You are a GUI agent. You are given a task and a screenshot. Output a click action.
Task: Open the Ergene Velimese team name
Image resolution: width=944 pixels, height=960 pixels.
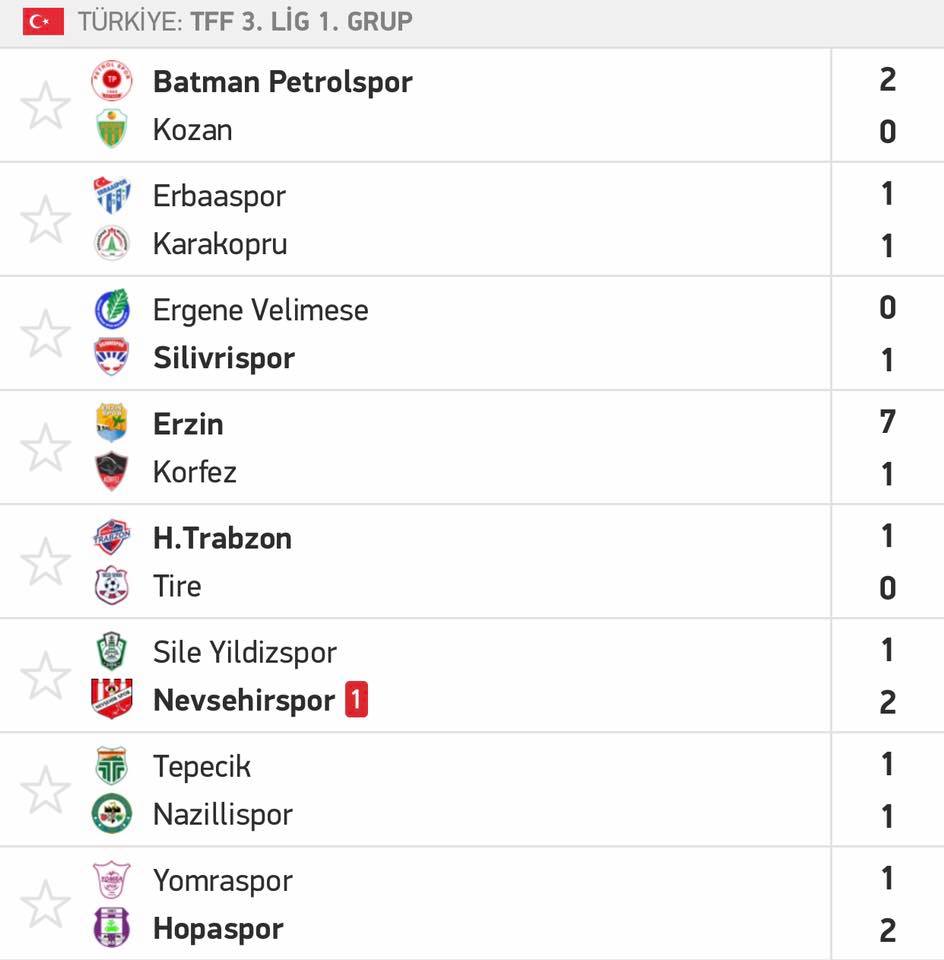pyautogui.click(x=261, y=310)
